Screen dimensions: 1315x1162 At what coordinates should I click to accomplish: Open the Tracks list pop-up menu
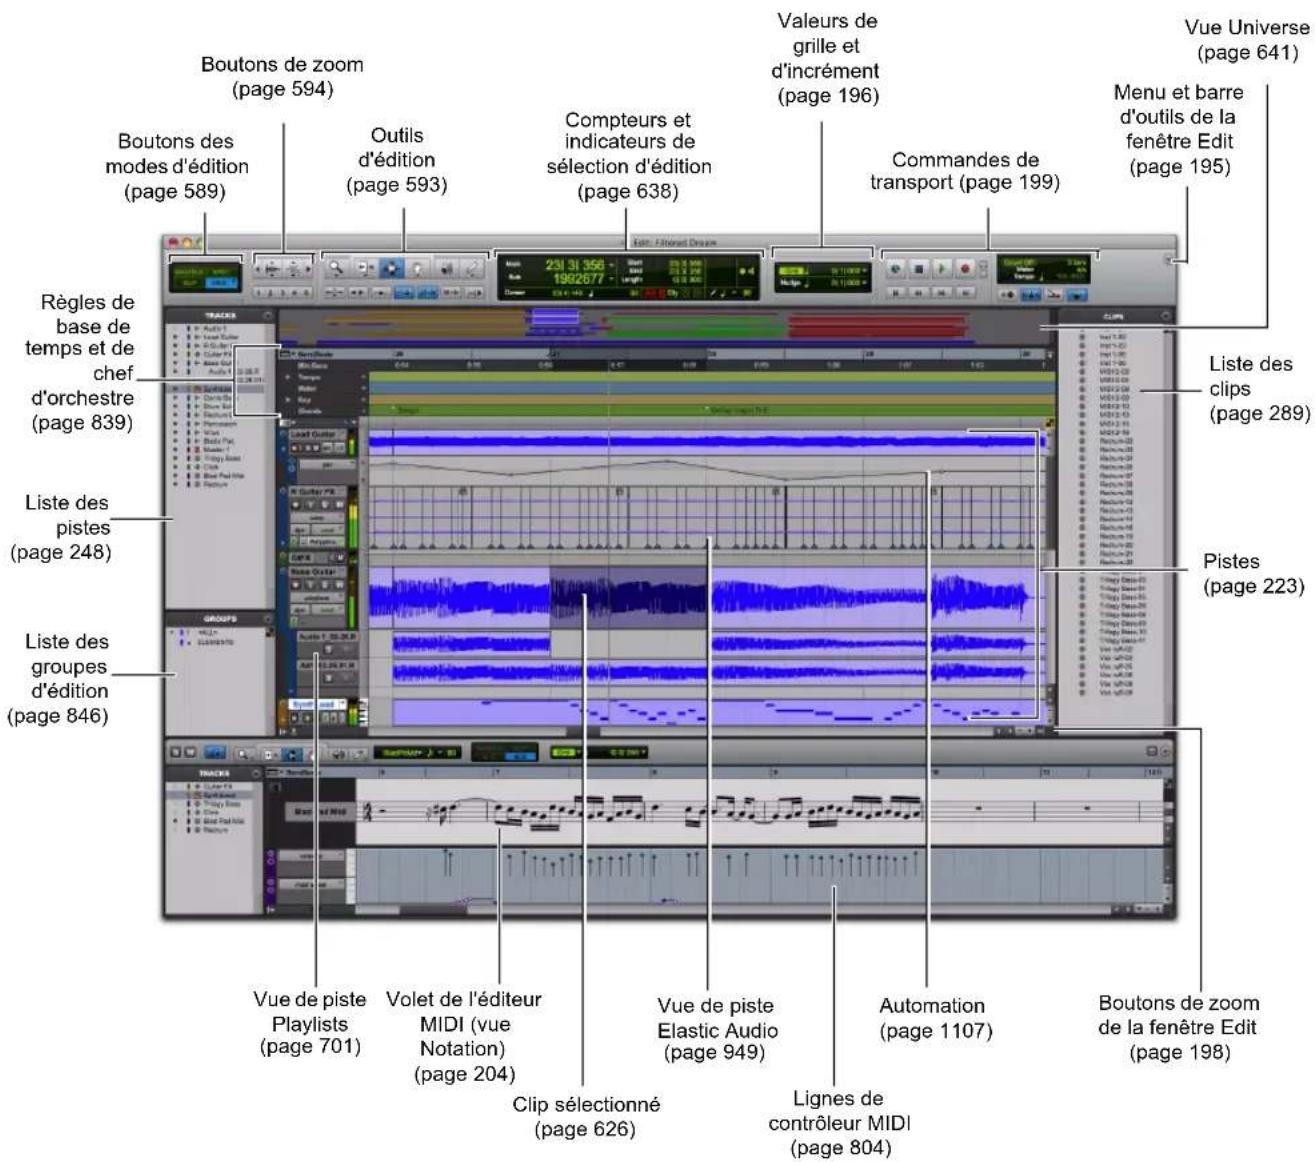(268, 316)
